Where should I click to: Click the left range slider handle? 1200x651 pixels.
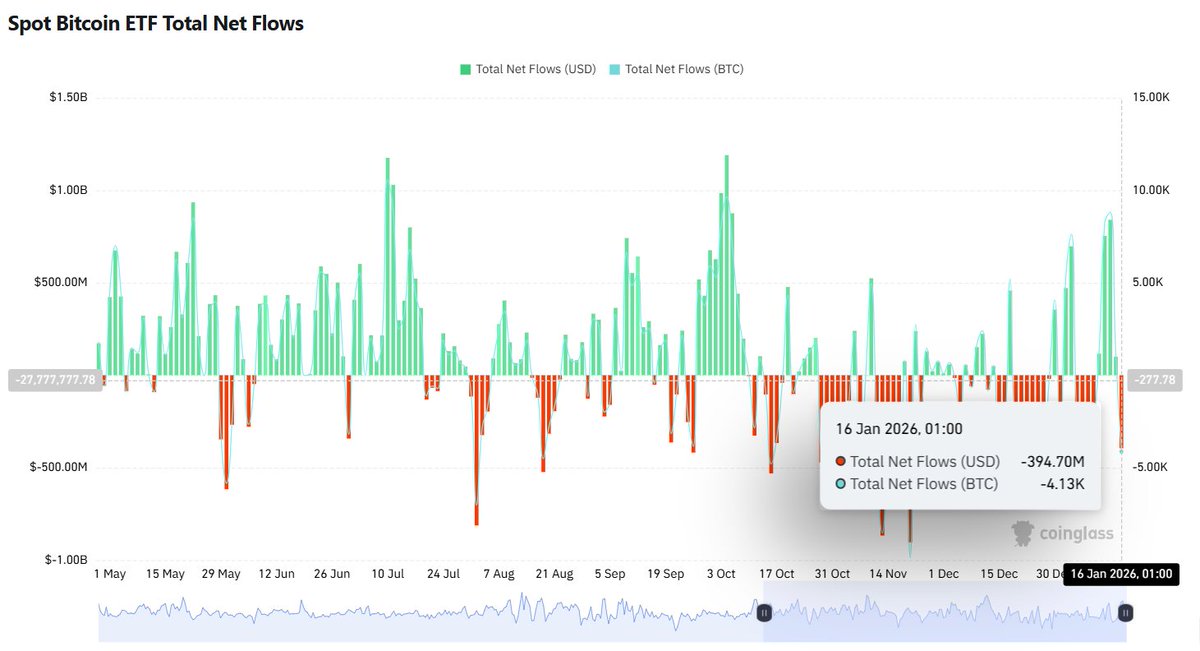(x=764, y=612)
